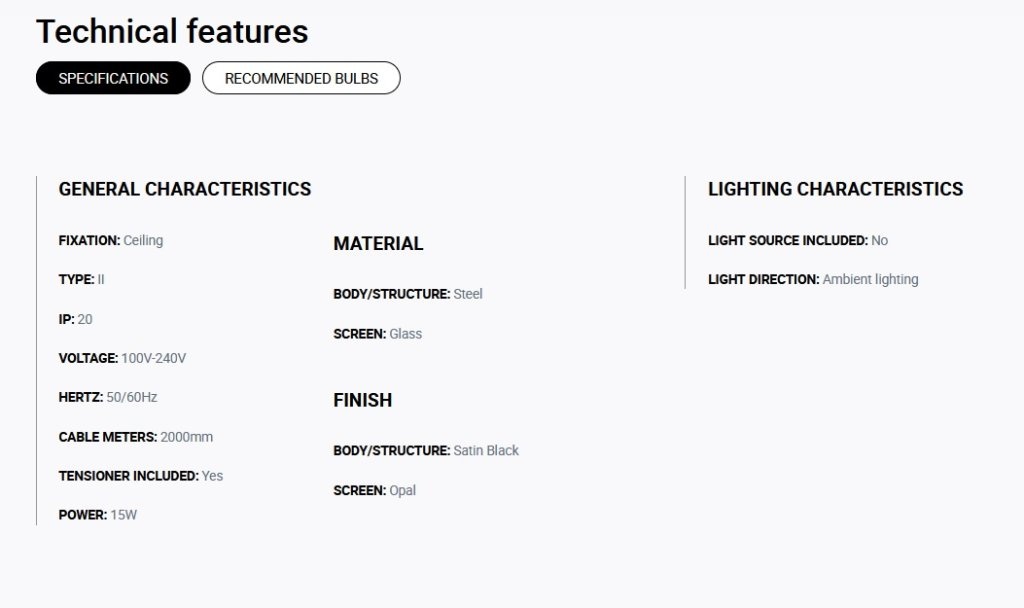Click the Cable Meters 2000mm entry
Viewport: 1024px width, 608px height.
[x=136, y=437]
